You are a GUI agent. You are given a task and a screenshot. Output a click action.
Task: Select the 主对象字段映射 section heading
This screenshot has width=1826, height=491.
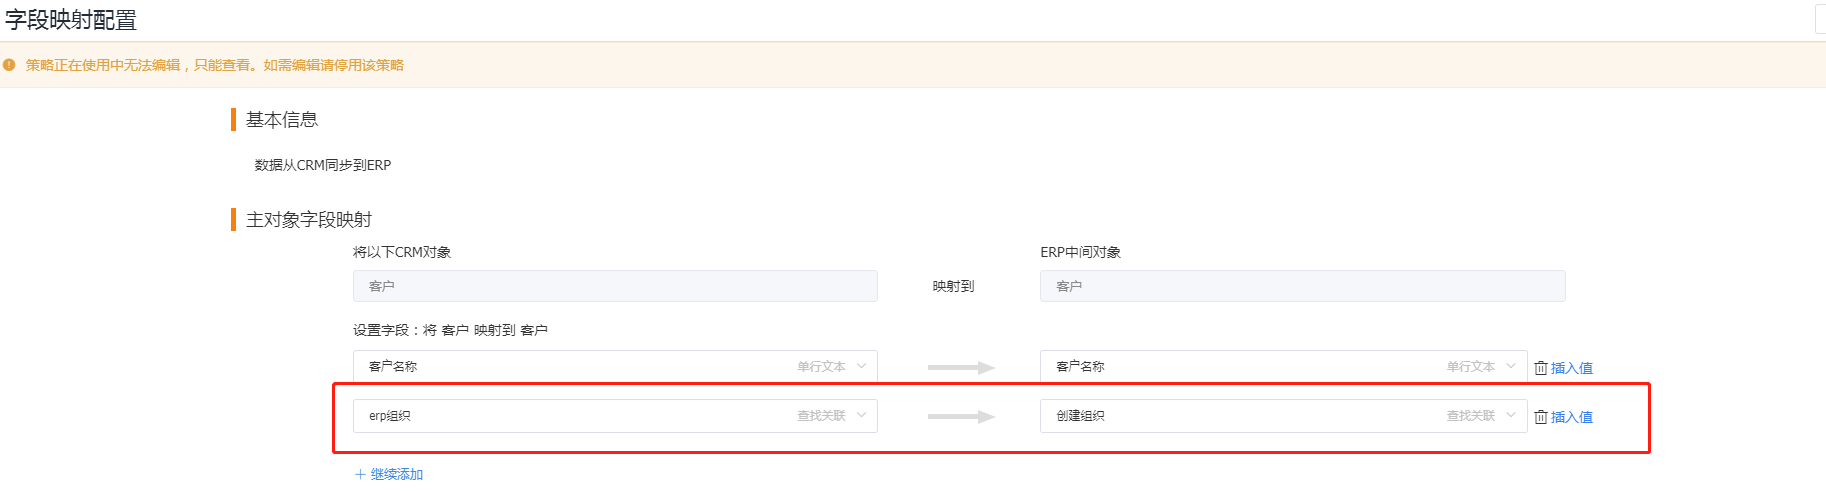click(309, 220)
